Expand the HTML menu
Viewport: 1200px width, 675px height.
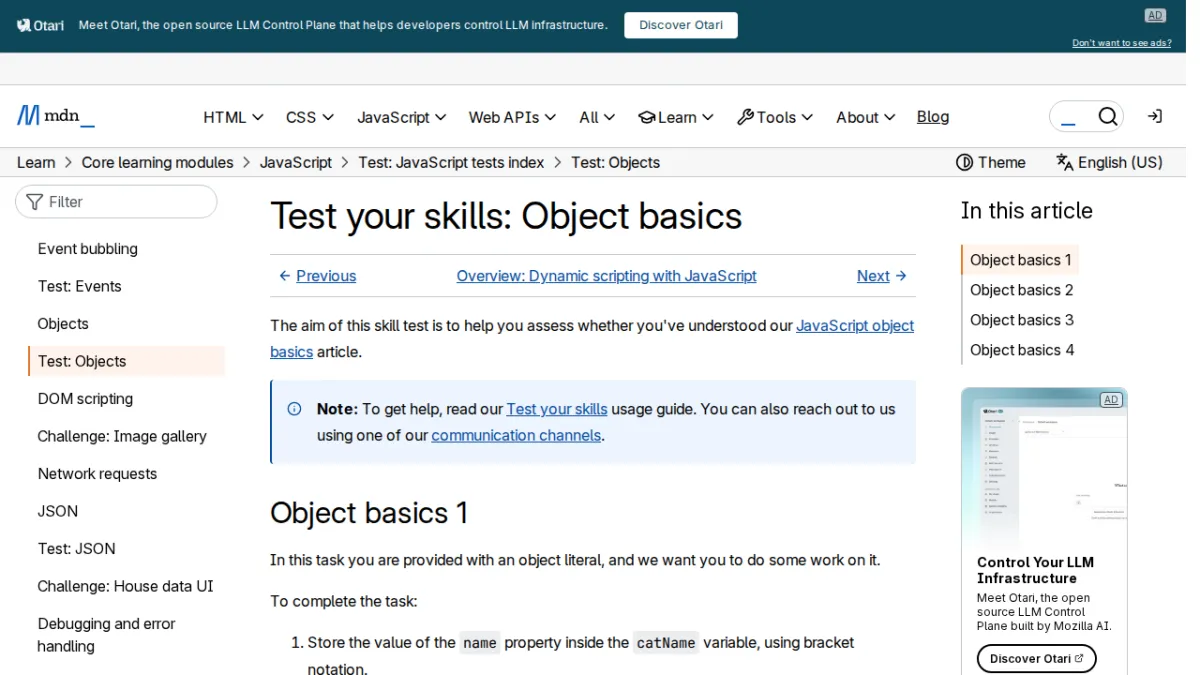pyautogui.click(x=233, y=117)
